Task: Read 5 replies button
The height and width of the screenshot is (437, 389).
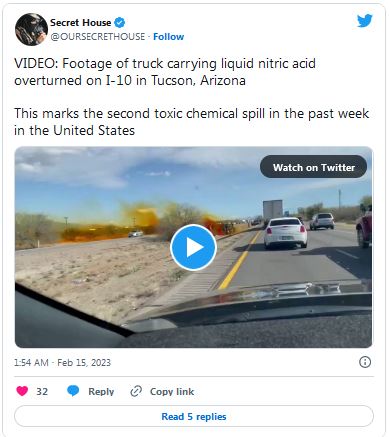Action: (x=194, y=416)
